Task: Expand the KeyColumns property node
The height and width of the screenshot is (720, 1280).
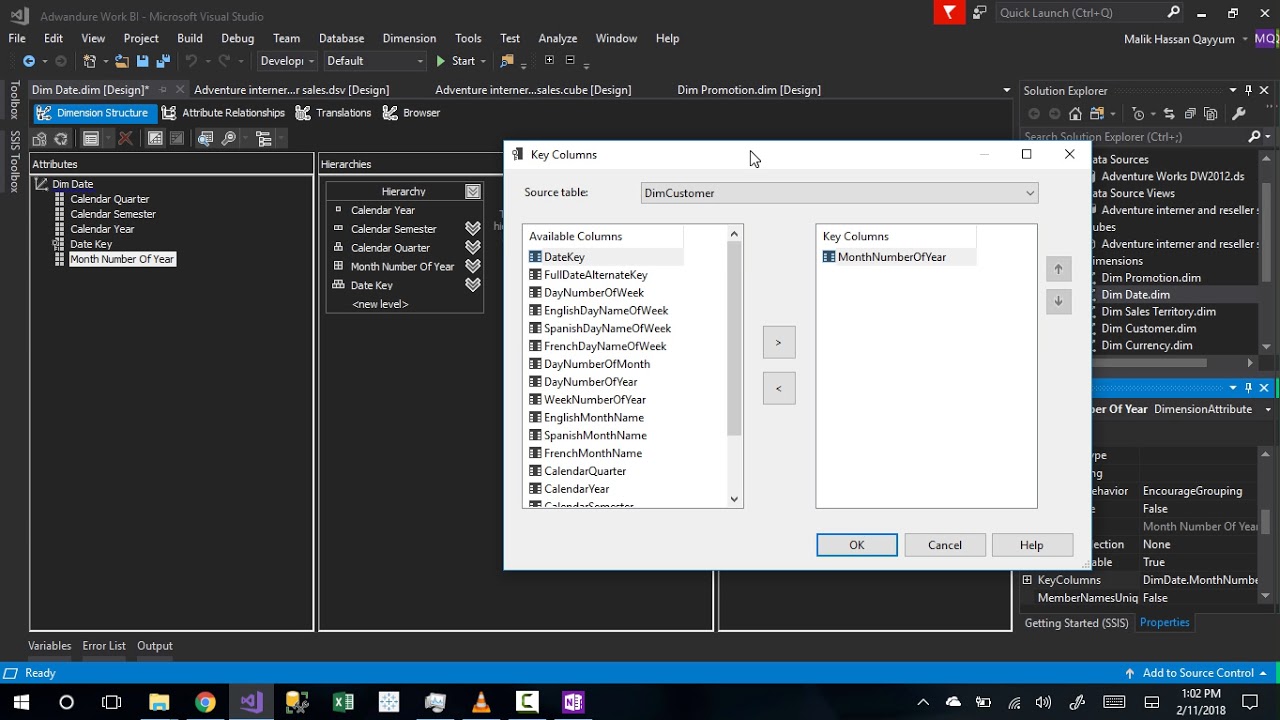Action: (1027, 580)
